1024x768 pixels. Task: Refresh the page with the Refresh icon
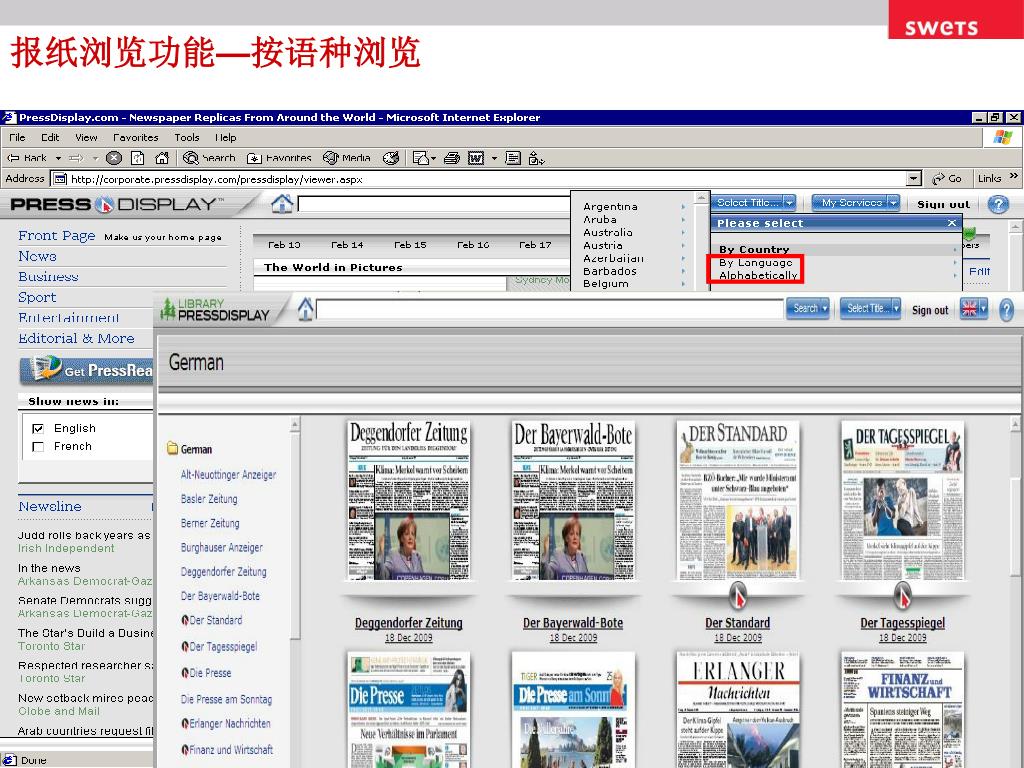tap(138, 158)
